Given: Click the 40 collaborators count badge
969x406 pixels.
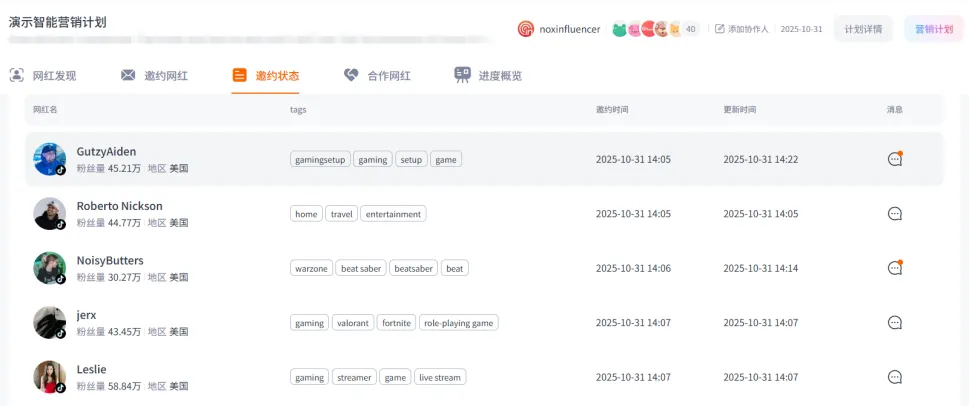Looking at the screenshot, I should click(691, 29).
